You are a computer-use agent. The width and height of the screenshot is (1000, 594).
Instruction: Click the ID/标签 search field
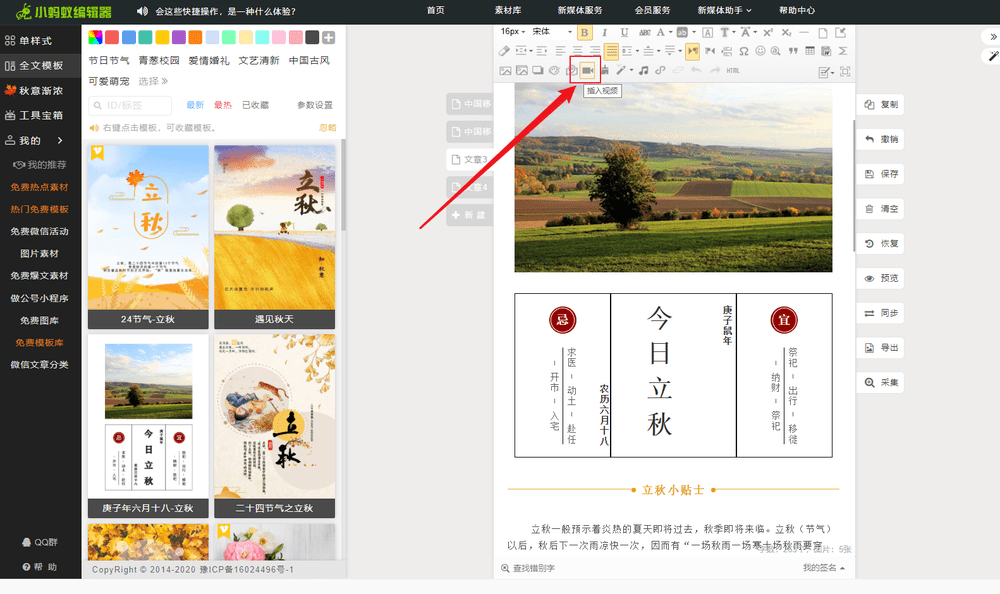click(x=130, y=105)
